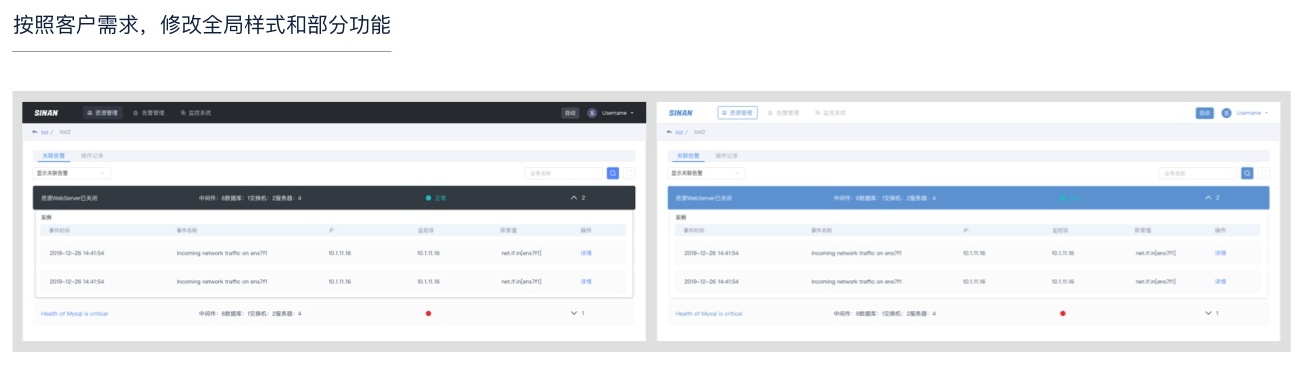
Task: Open 显示关联告警 dropdown in light-theme mockup
Action: (706, 173)
